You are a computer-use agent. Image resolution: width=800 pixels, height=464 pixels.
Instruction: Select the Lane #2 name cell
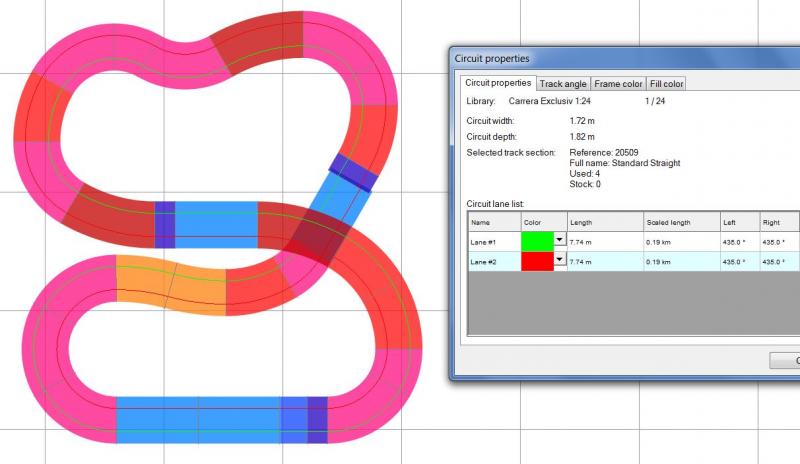(493, 260)
